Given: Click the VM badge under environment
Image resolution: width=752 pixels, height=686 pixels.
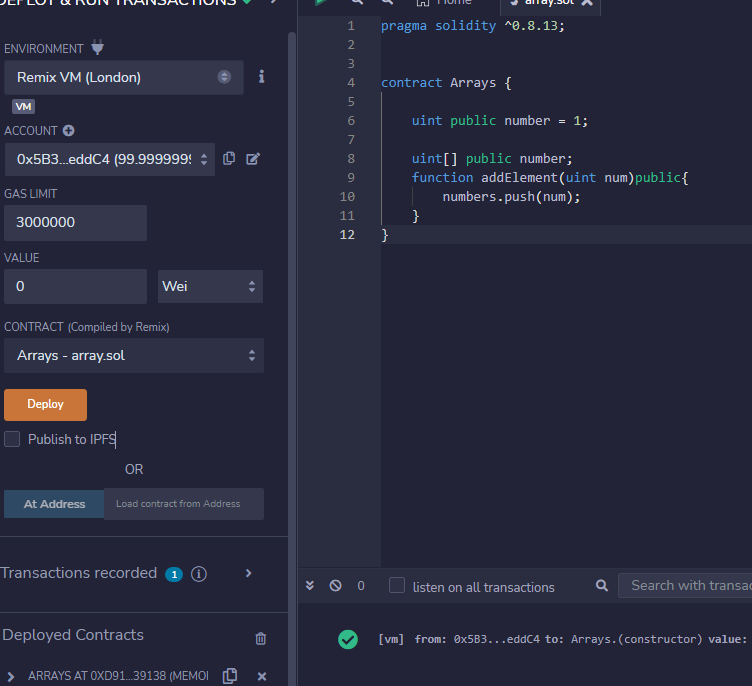Looking at the screenshot, I should (24, 106).
